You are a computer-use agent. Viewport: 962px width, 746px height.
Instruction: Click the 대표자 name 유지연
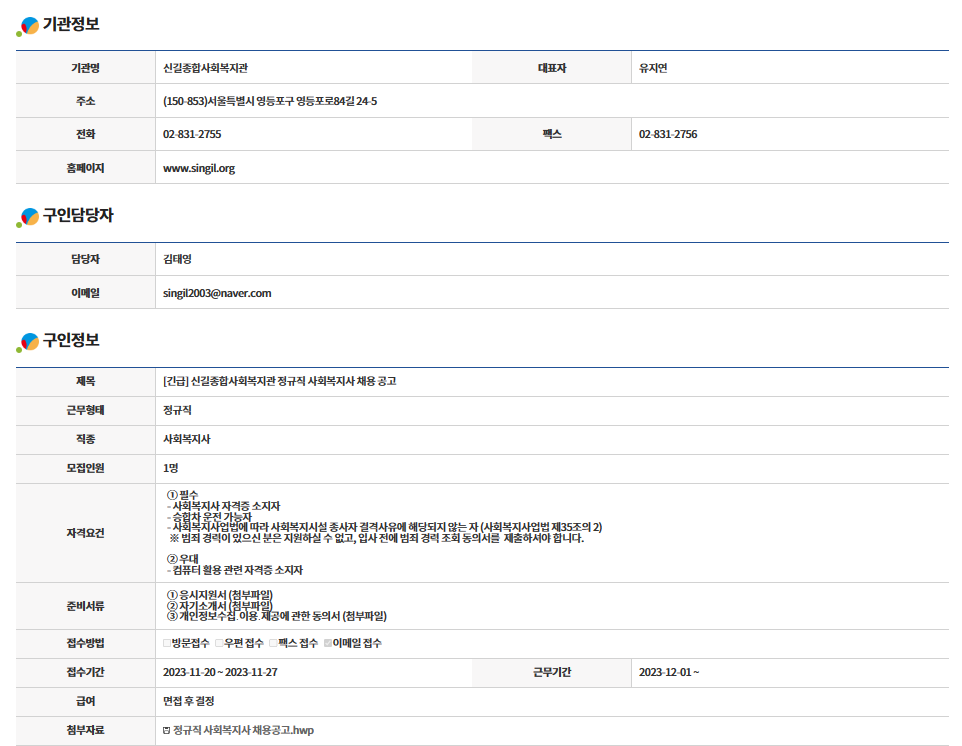click(653, 68)
